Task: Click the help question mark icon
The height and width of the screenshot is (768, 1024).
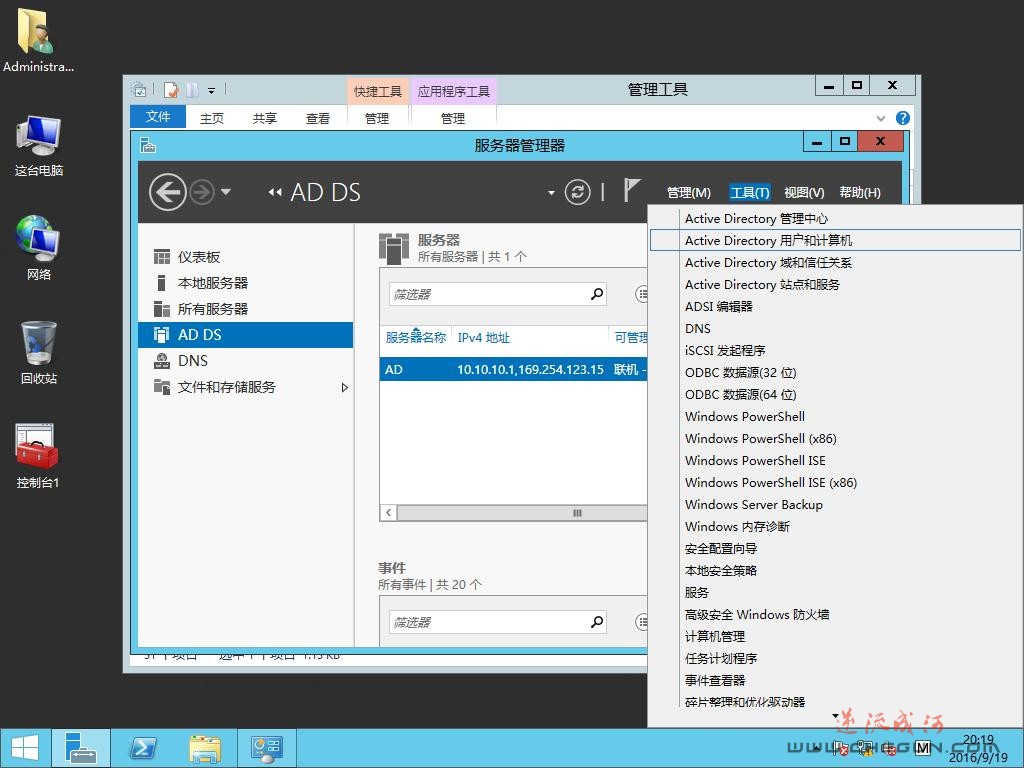Action: pyautogui.click(x=903, y=118)
